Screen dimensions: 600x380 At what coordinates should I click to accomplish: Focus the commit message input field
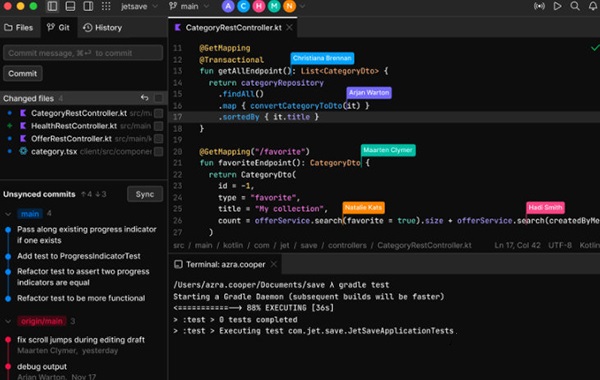pos(83,53)
